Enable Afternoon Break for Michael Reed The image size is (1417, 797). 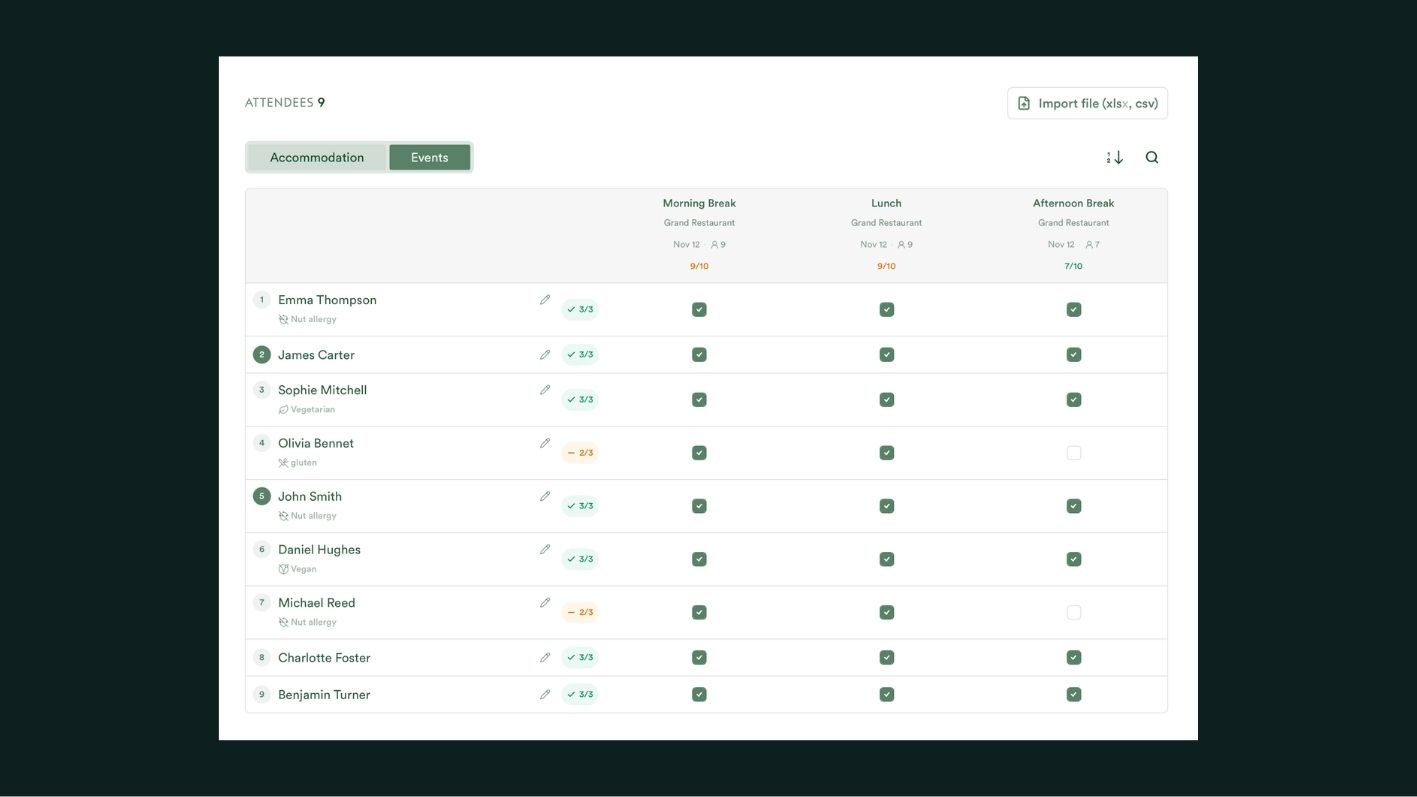tap(1074, 612)
